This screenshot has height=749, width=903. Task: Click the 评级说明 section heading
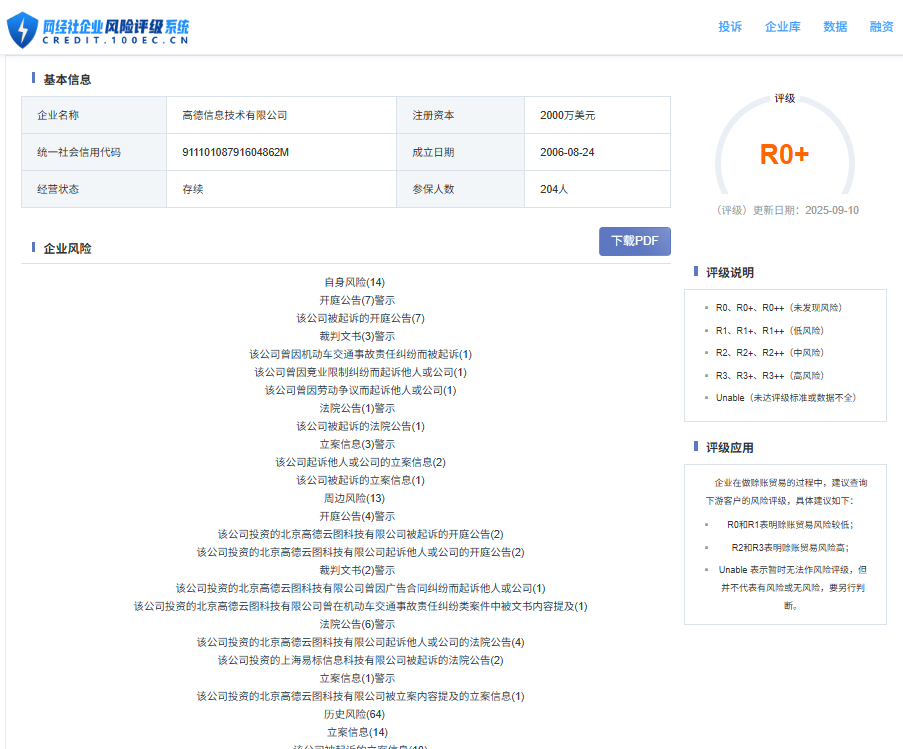pos(730,272)
